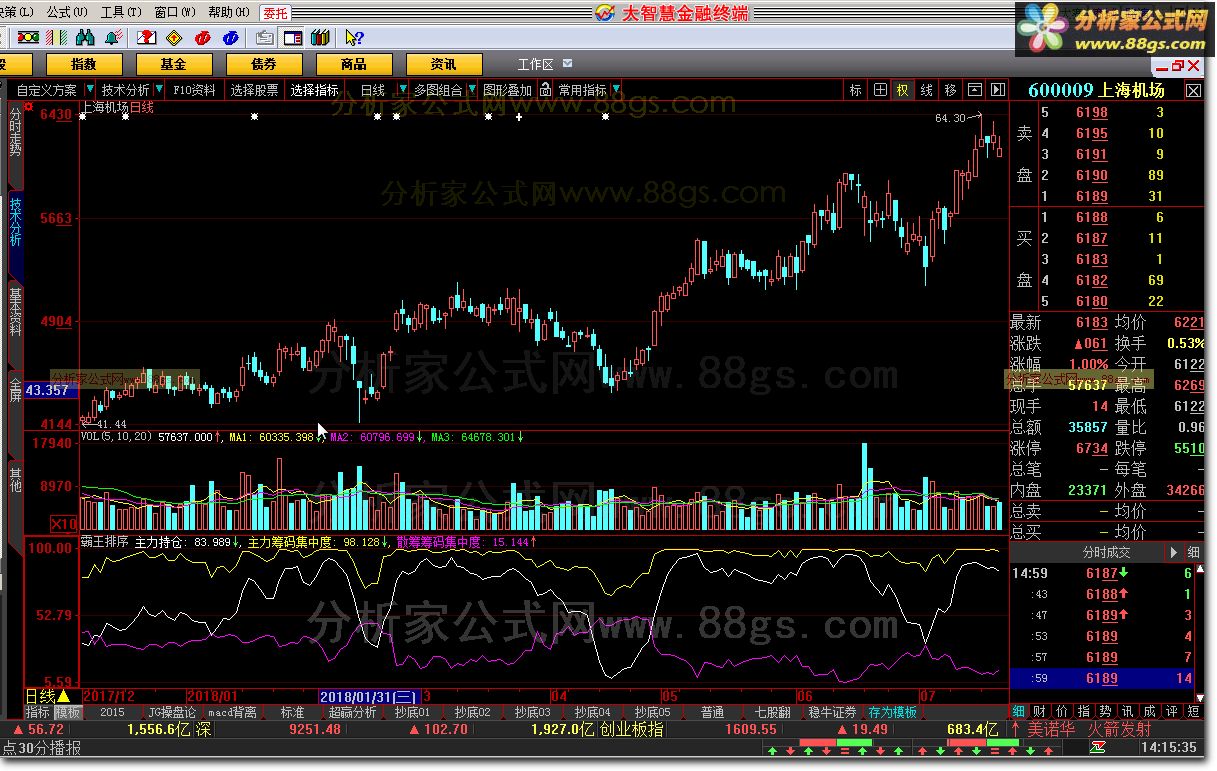The image size is (1217, 771).
Task: Click the 债券 category button
Action: [x=264, y=64]
